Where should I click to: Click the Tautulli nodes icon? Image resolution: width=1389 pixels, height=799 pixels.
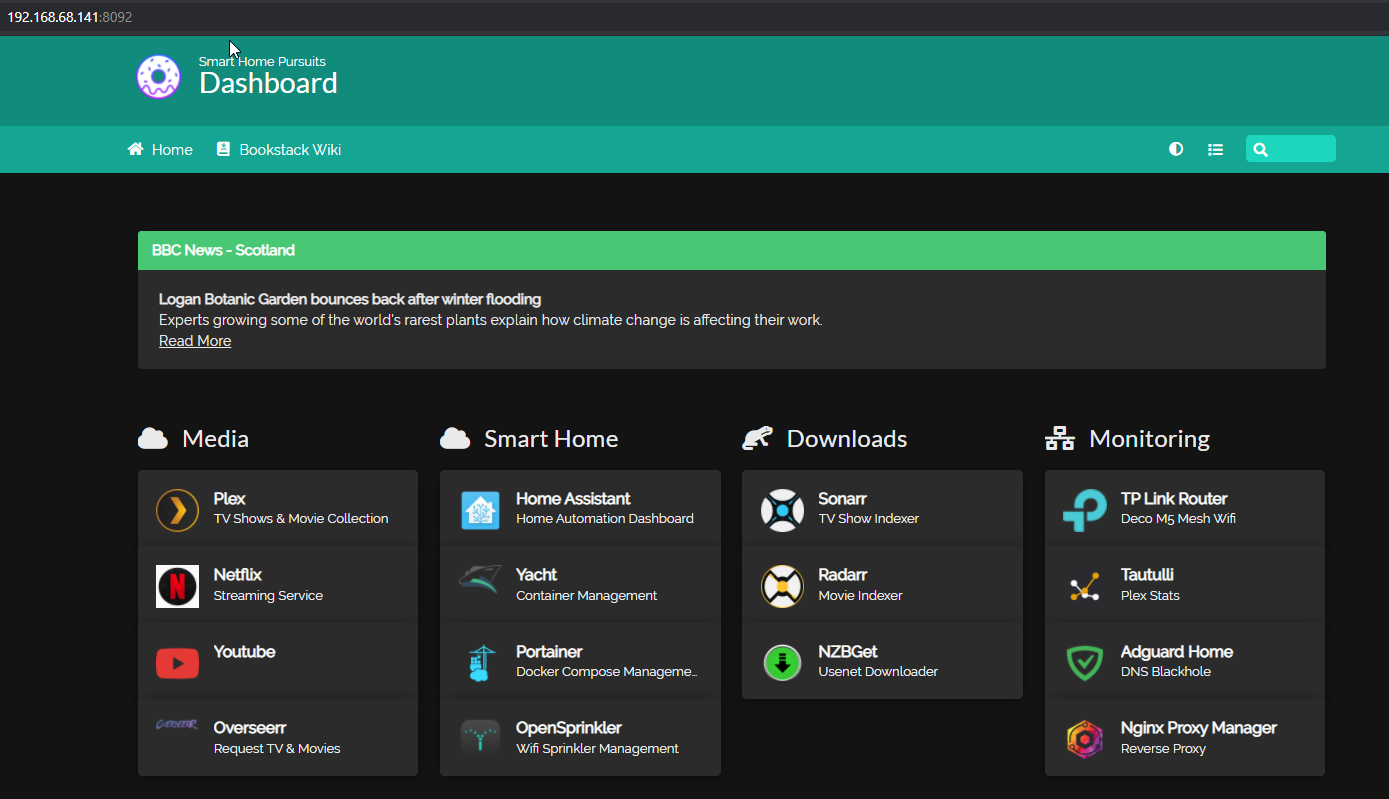(x=1085, y=587)
